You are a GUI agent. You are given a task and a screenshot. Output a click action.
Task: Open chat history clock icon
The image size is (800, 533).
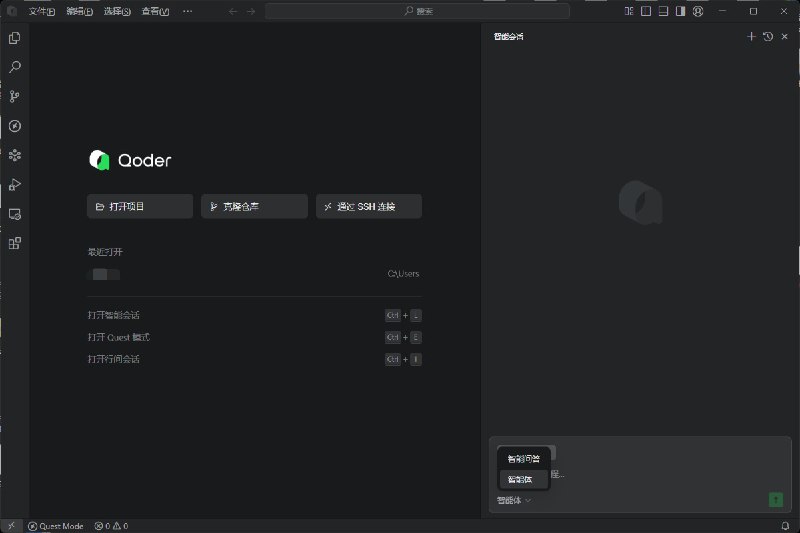(x=767, y=37)
